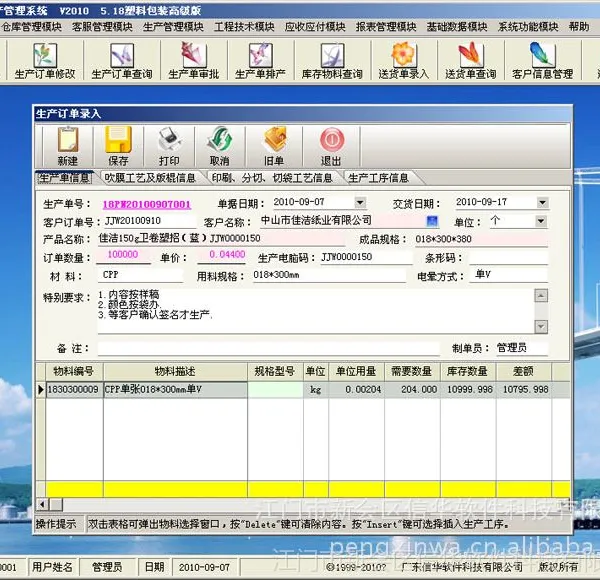Open 生产单排产 toolbar icon
Screen dimensions: 600x580
click(x=261, y=60)
